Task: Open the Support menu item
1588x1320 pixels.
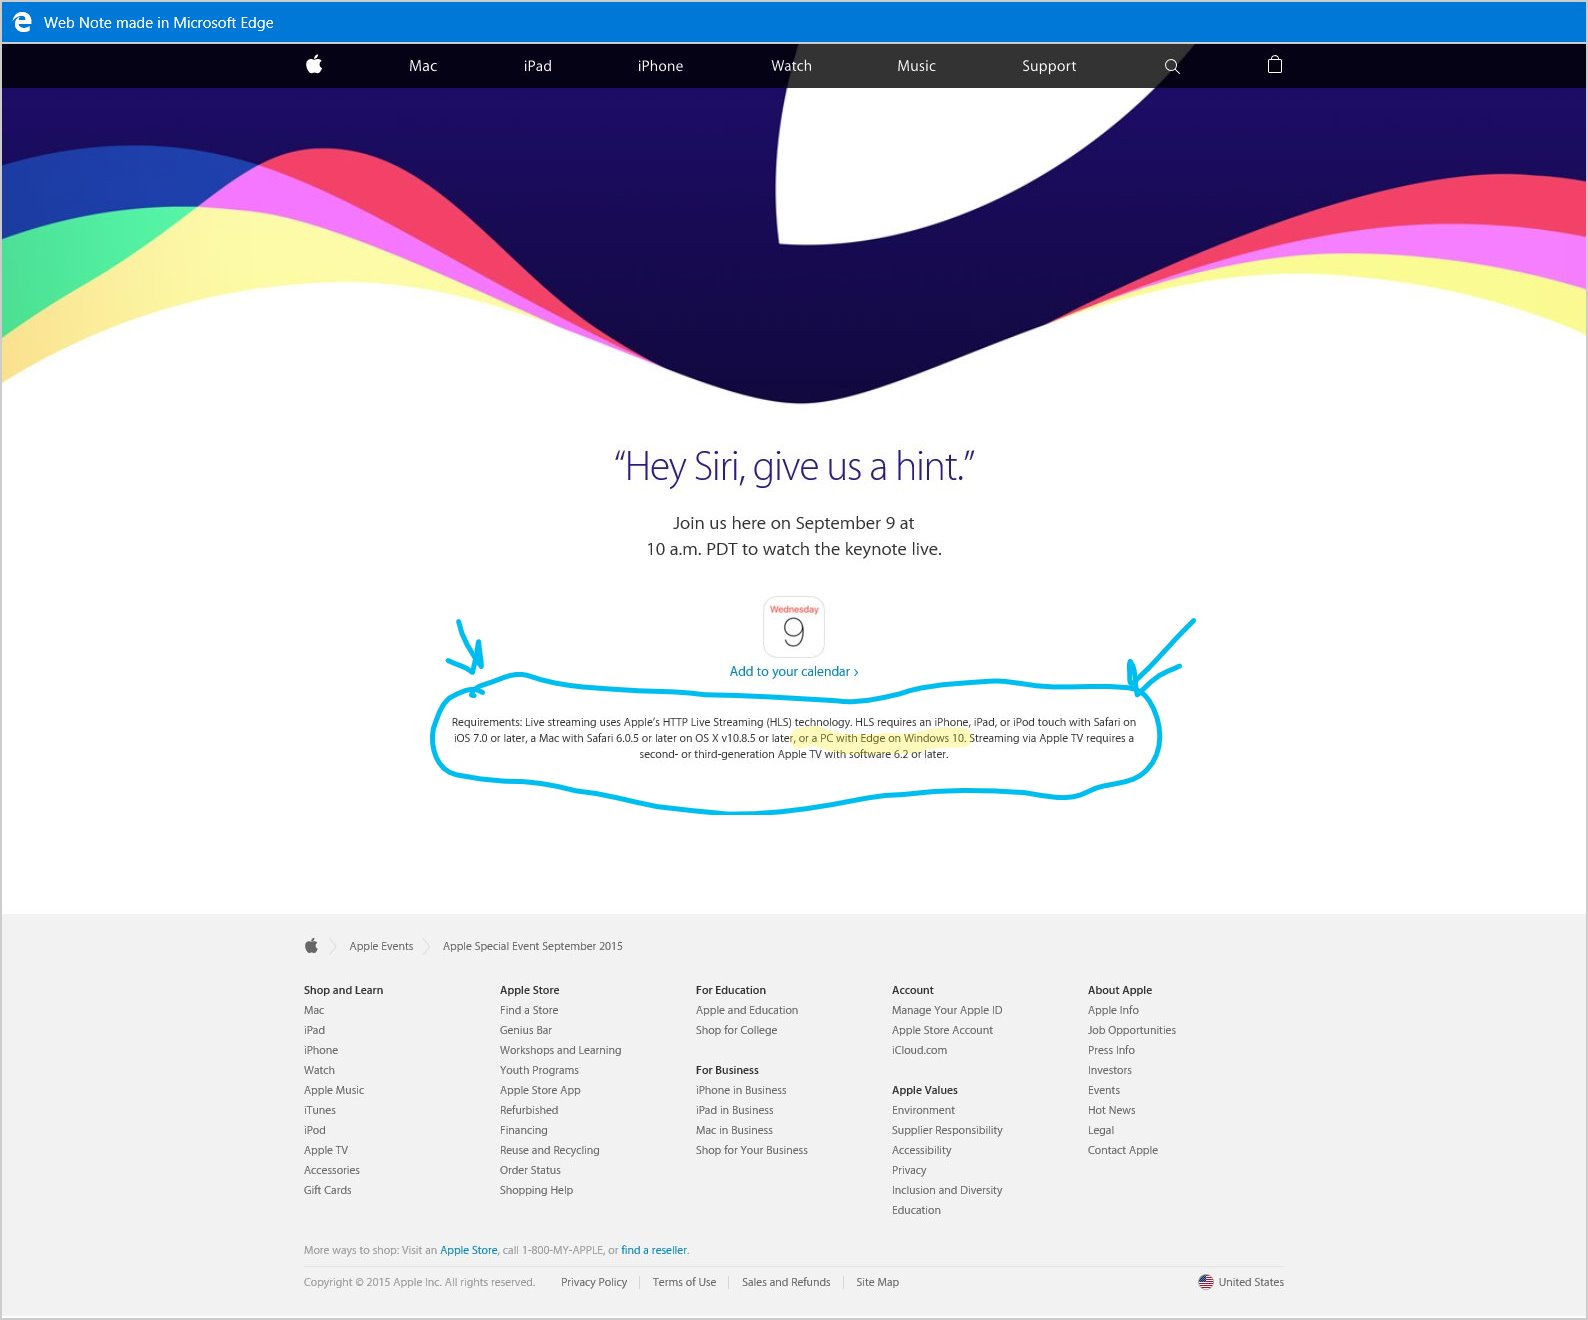Action: pos(1049,66)
